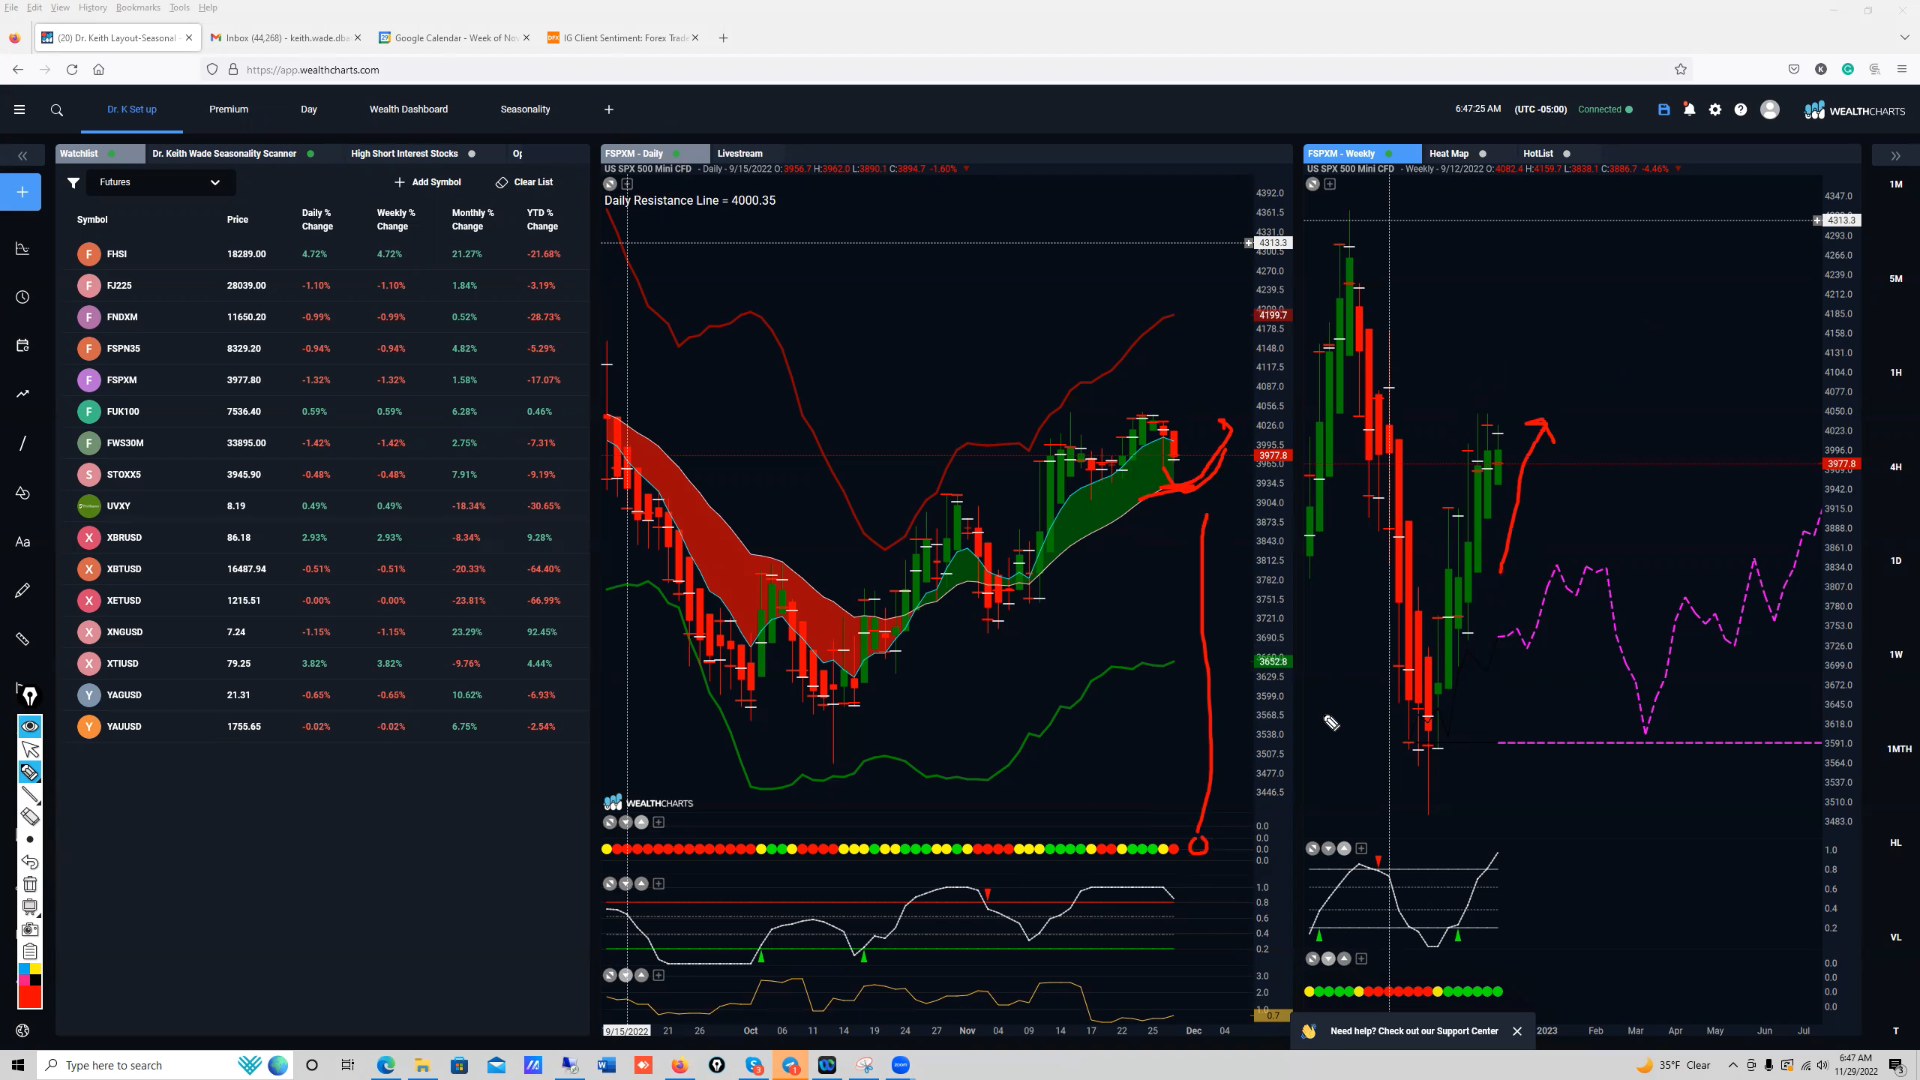1920x1080 pixels.
Task: Open the filter funnel in watchlist
Action: pos(73,183)
